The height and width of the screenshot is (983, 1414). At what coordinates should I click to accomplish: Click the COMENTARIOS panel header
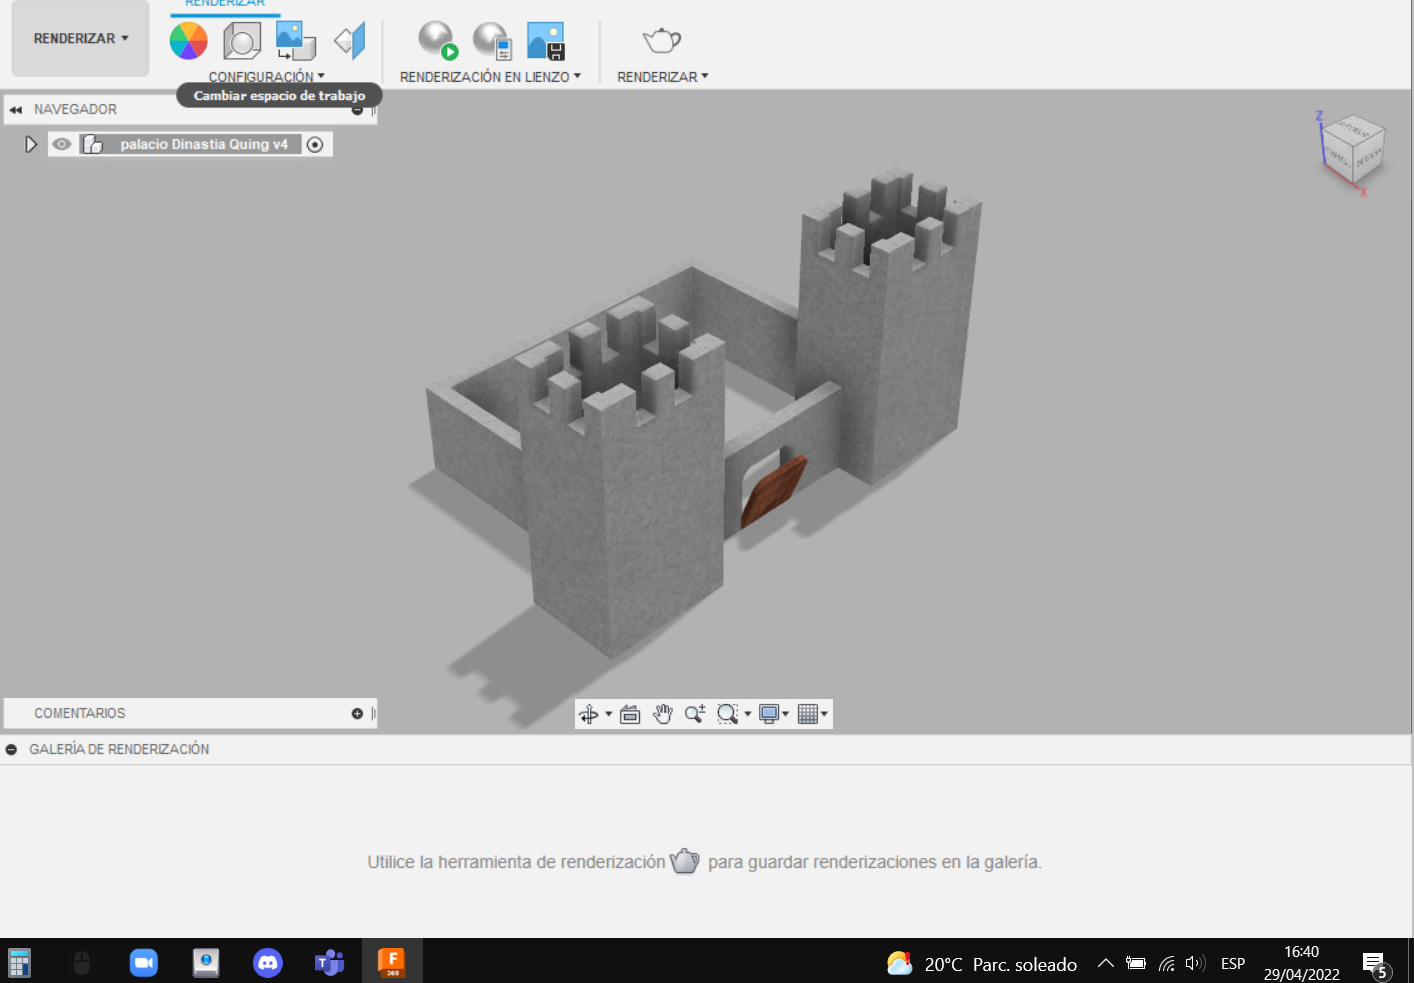coord(190,713)
